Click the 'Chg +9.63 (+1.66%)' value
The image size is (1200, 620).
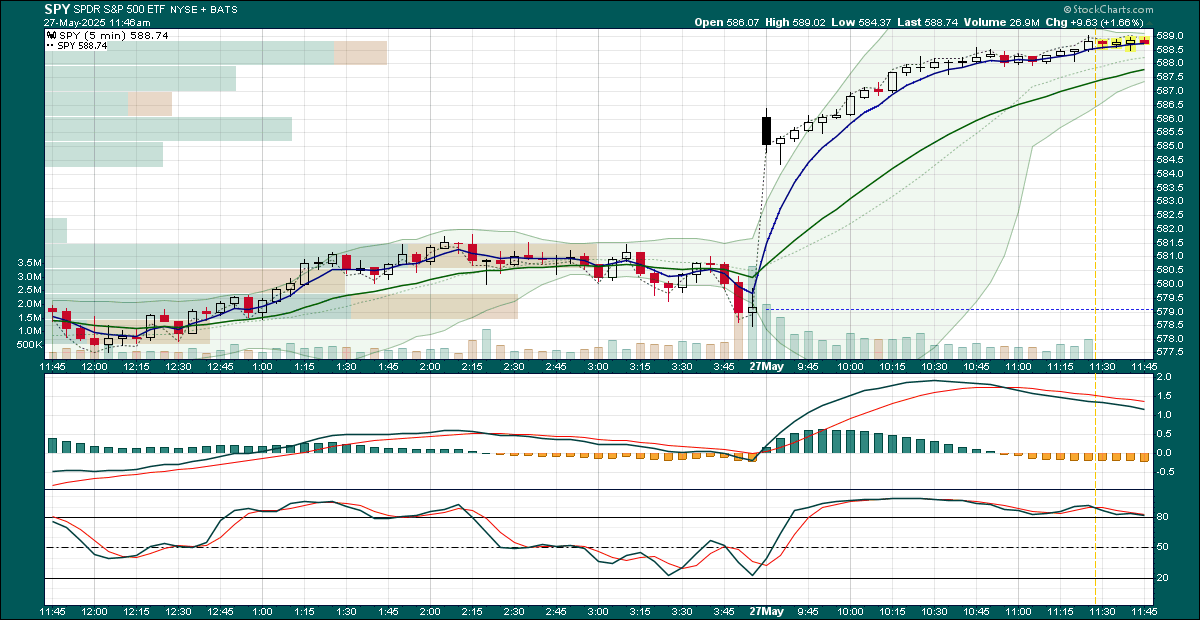1094,21
